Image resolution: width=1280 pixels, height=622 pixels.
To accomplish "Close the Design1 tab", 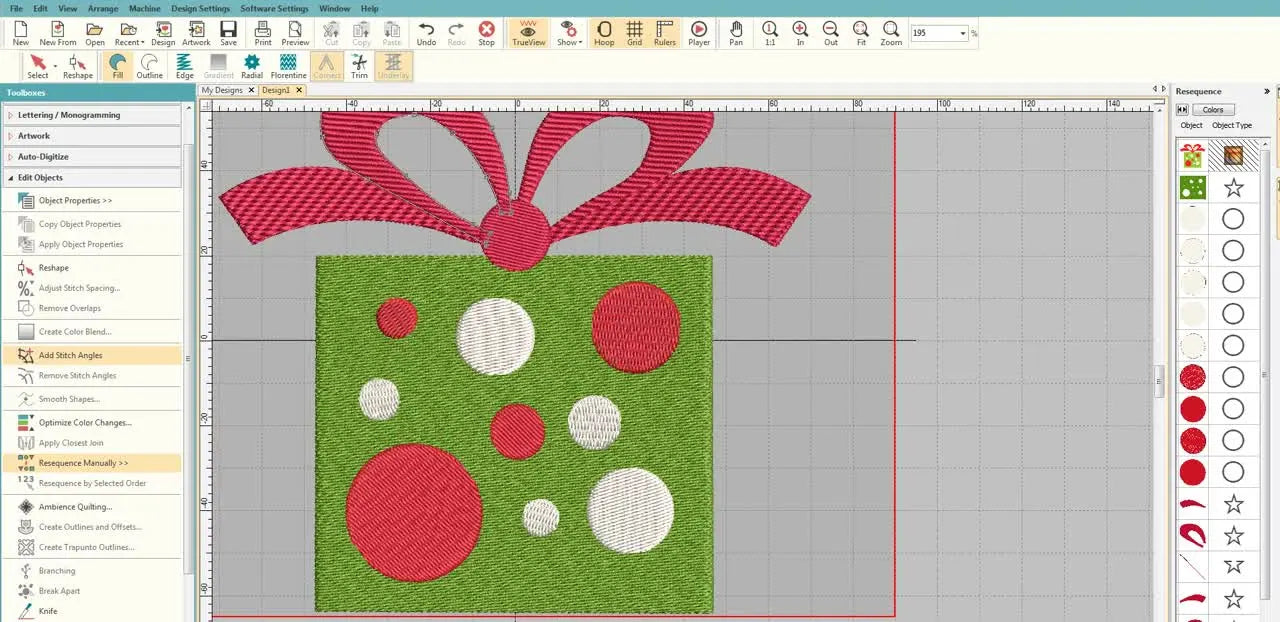I will pos(299,90).
